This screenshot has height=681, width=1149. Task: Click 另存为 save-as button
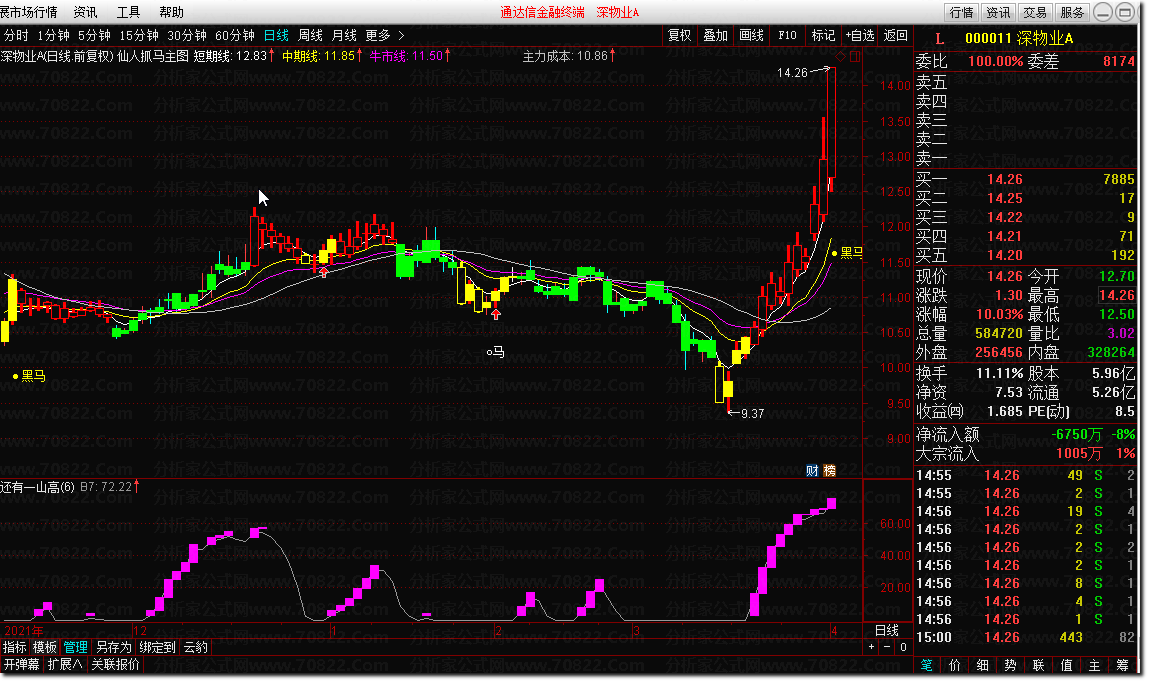[114, 647]
